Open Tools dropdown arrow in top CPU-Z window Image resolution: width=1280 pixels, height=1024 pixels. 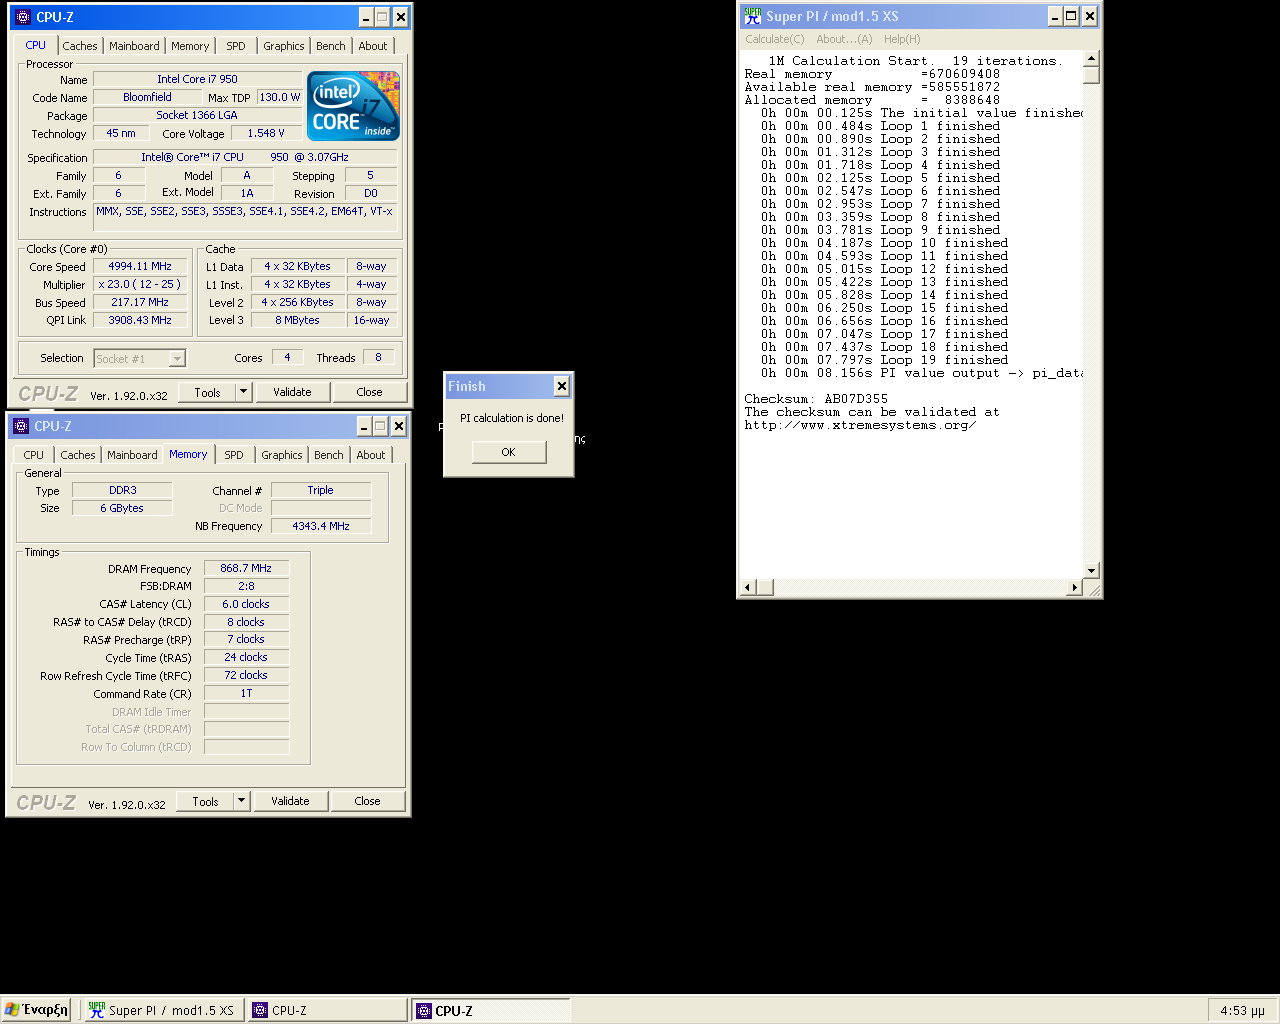243,392
